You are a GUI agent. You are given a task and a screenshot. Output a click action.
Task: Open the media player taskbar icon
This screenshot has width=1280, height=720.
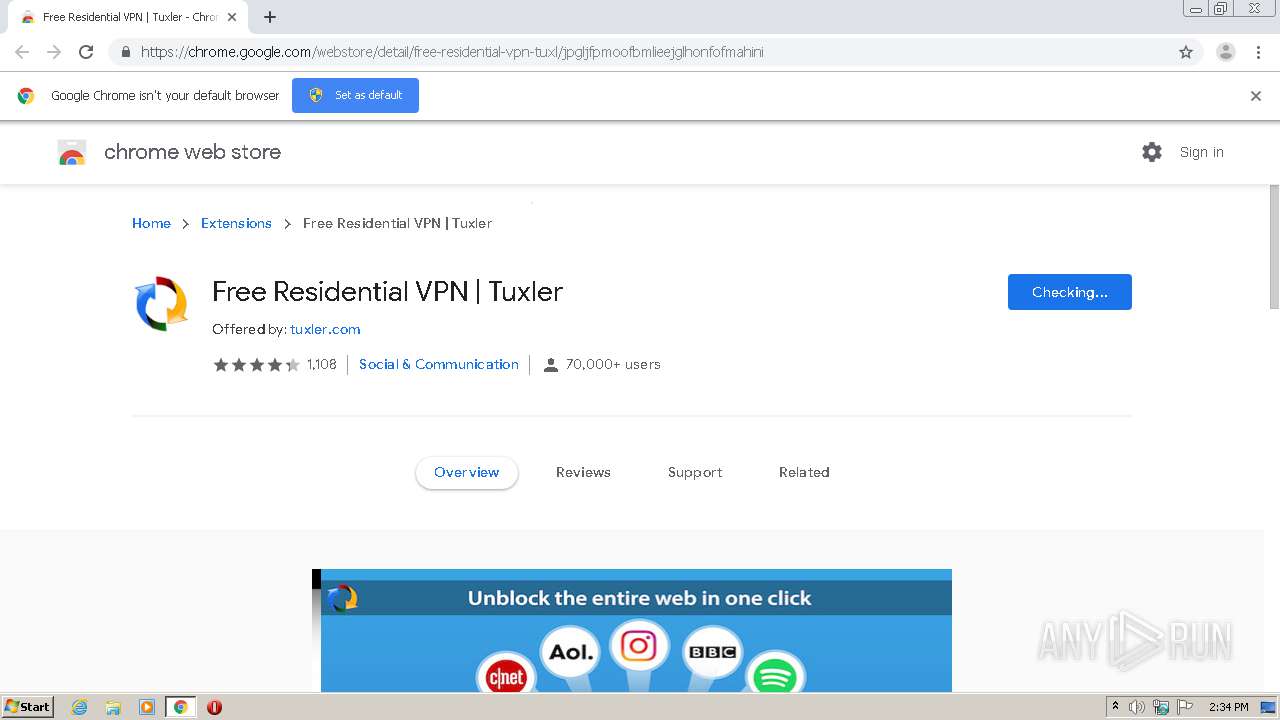146,707
